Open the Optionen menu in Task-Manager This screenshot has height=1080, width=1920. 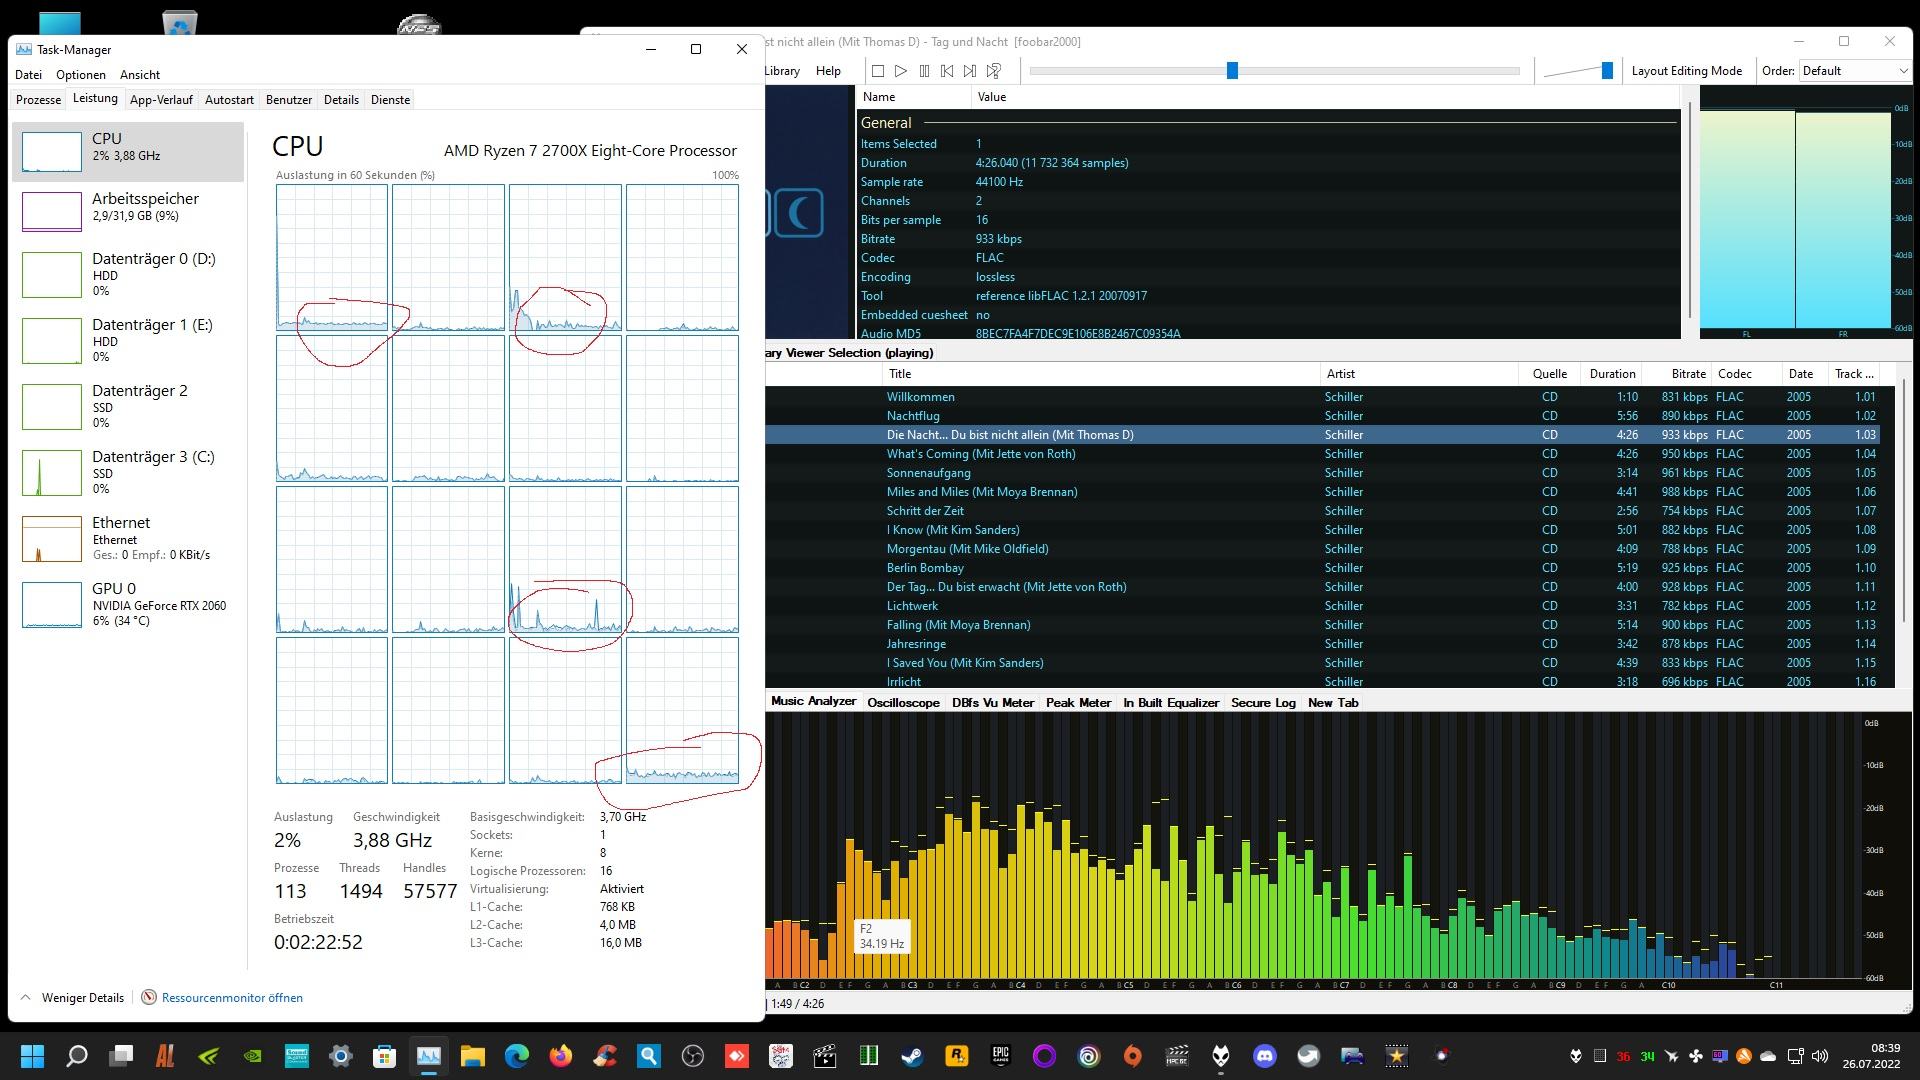click(x=81, y=75)
